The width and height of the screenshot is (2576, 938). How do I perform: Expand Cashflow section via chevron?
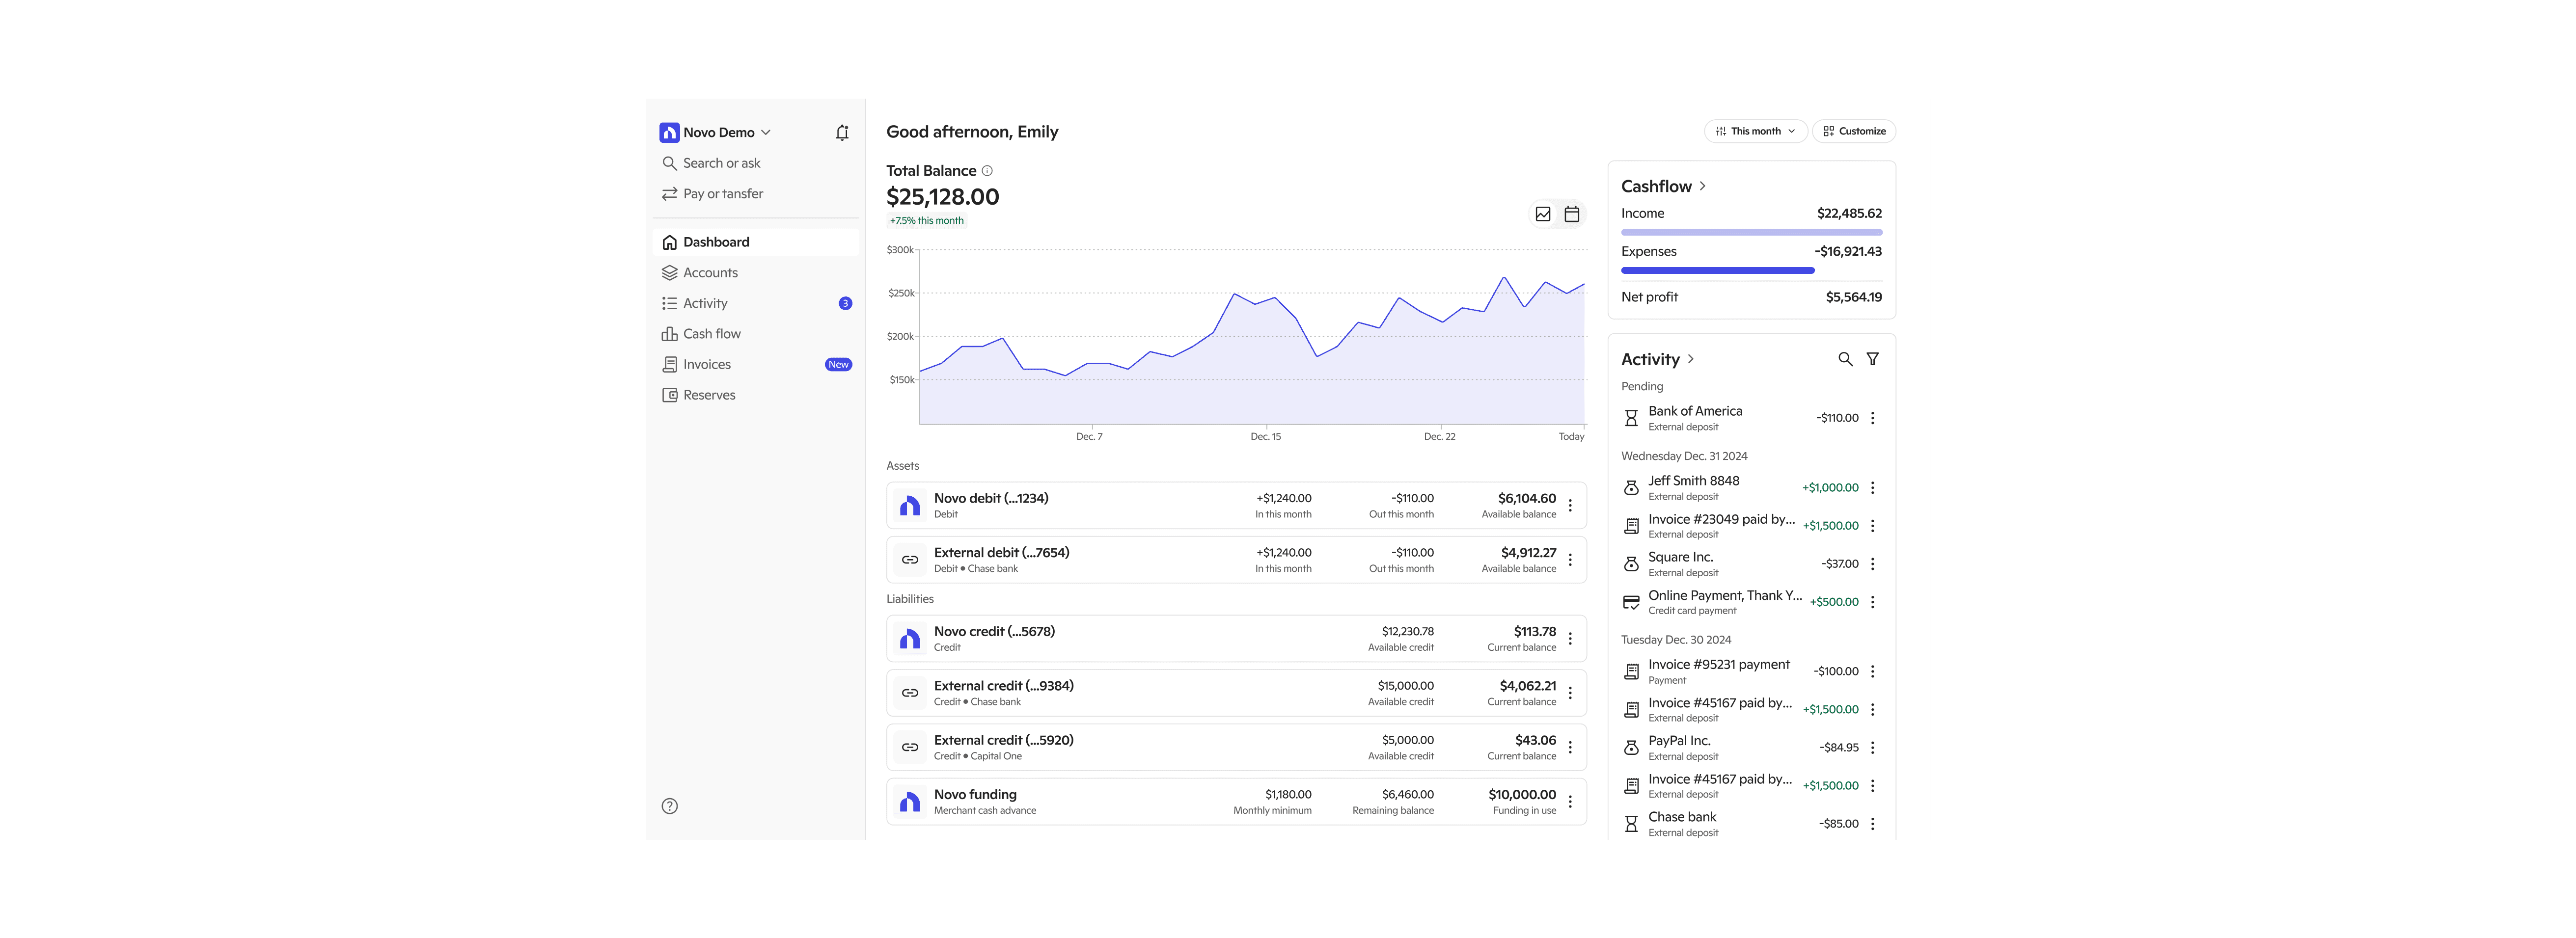pos(1702,186)
